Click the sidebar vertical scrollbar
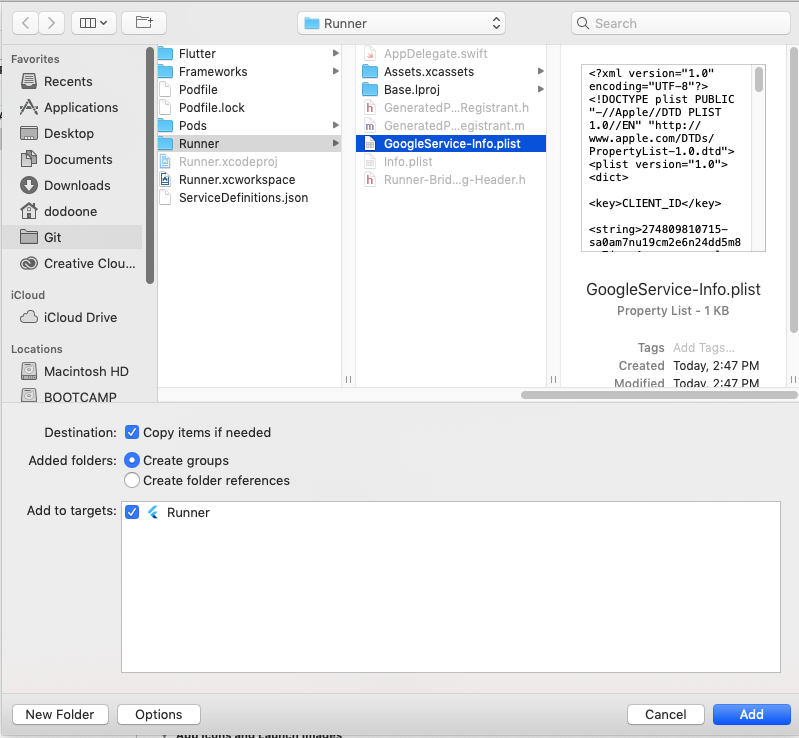Viewport: 799px width, 738px height. (x=149, y=165)
